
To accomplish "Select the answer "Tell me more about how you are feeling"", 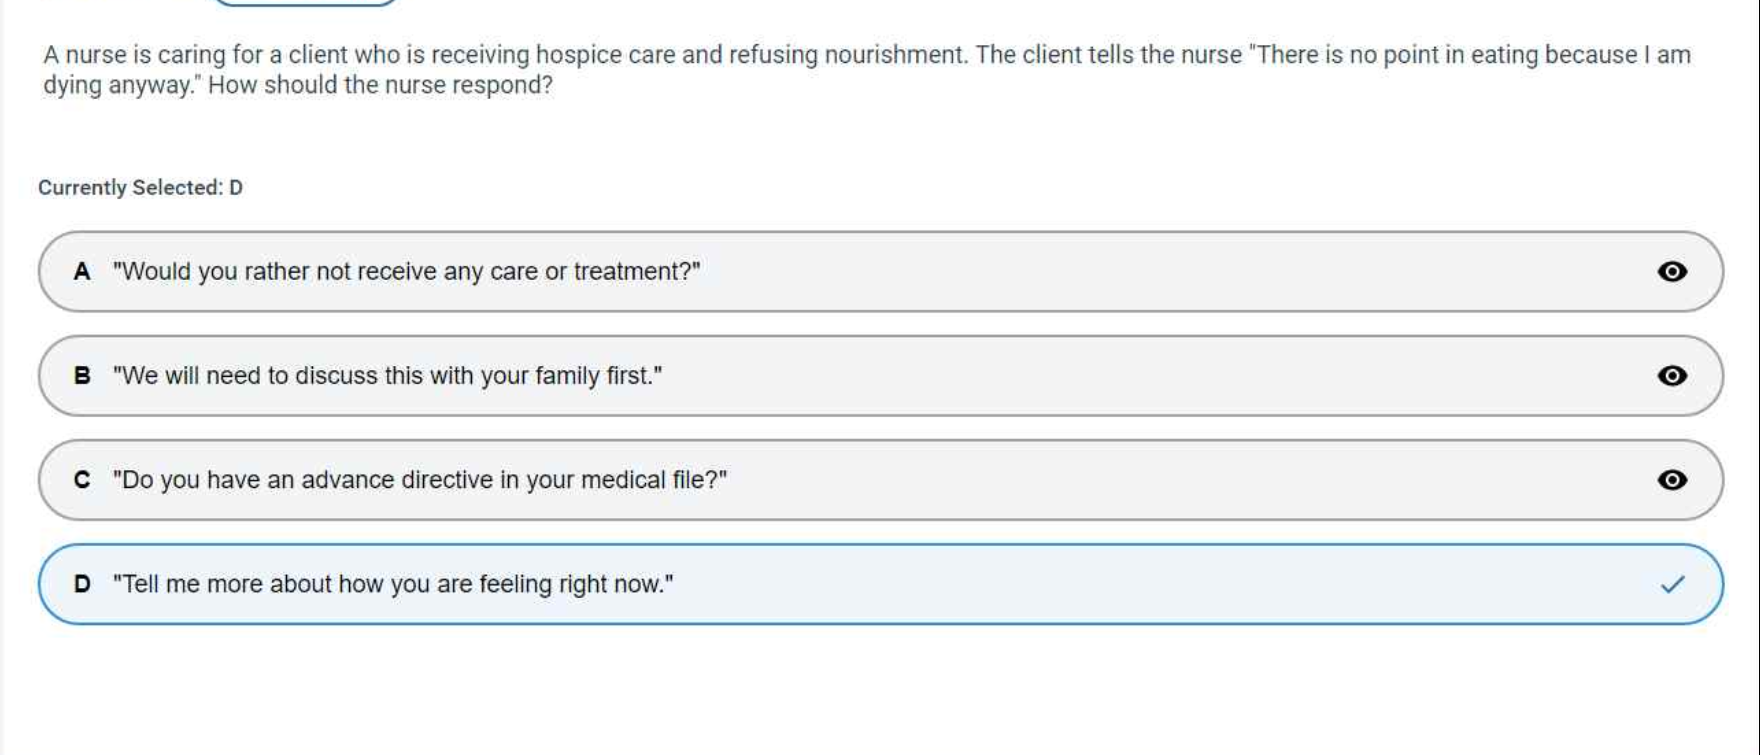I will [x=393, y=584].
